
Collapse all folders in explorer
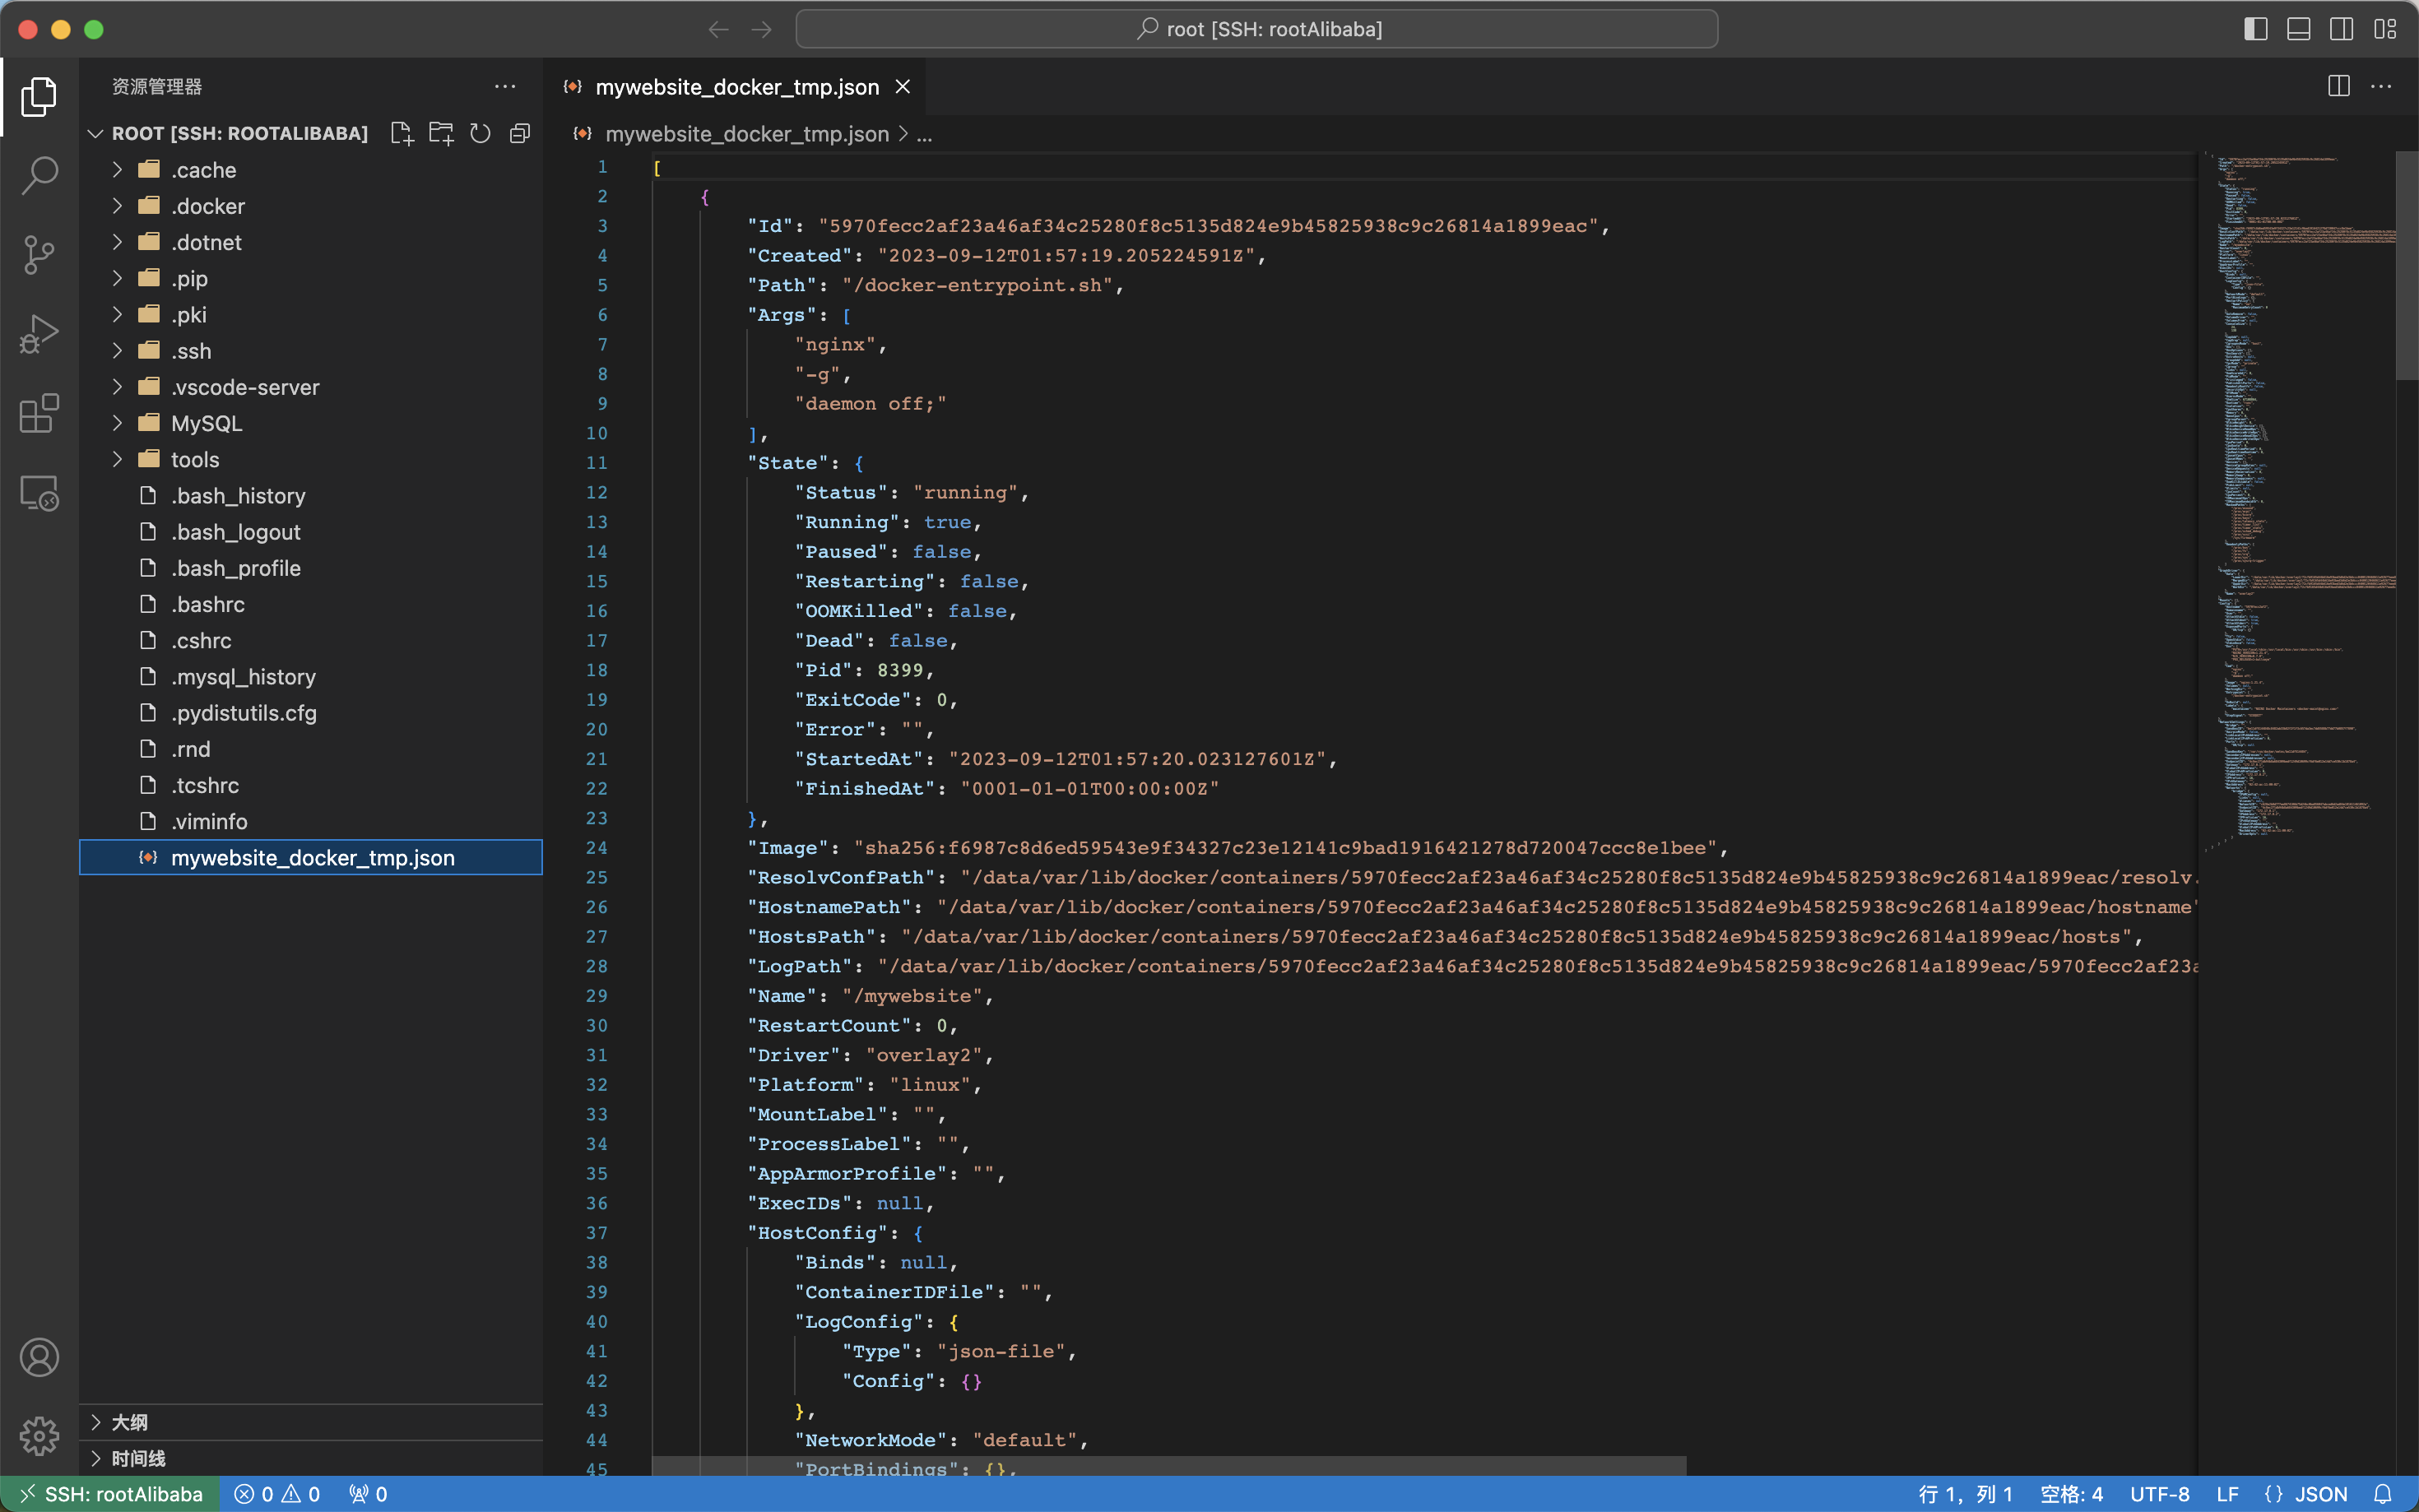[x=520, y=133]
